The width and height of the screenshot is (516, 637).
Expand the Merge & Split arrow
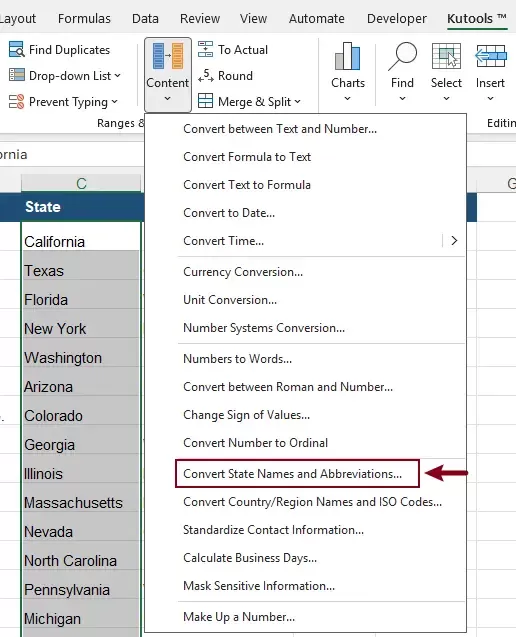tap(297, 102)
